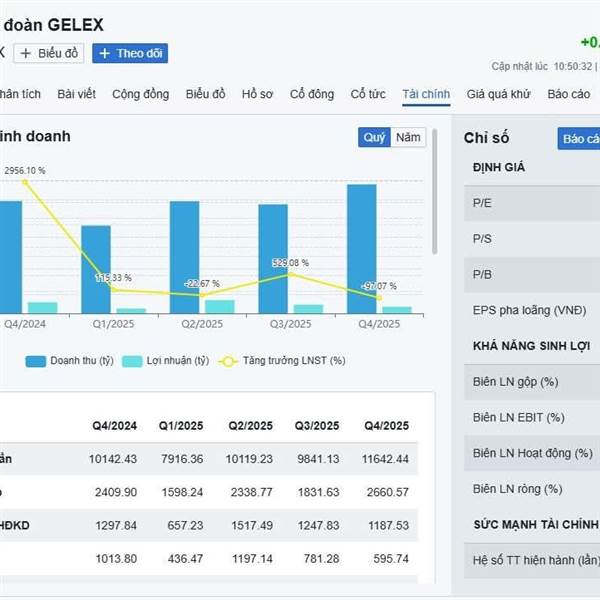
Task: Click the Q1/2025 revenue bar
Action: tap(96, 269)
